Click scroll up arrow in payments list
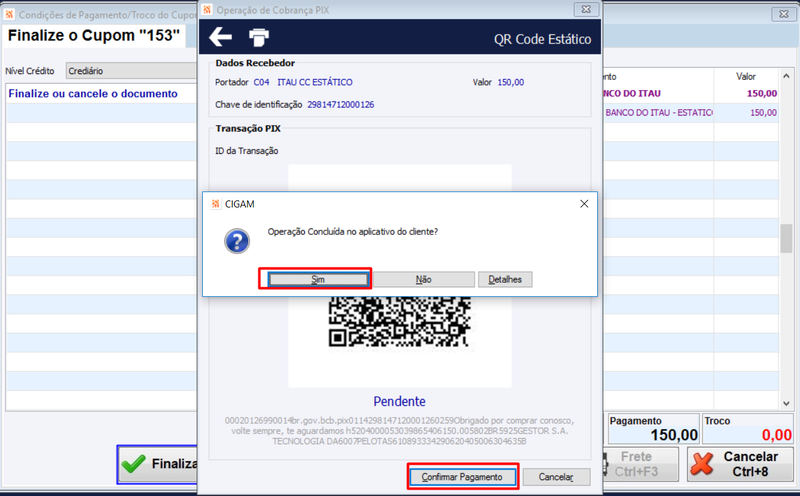800x496 pixels. coord(786,77)
